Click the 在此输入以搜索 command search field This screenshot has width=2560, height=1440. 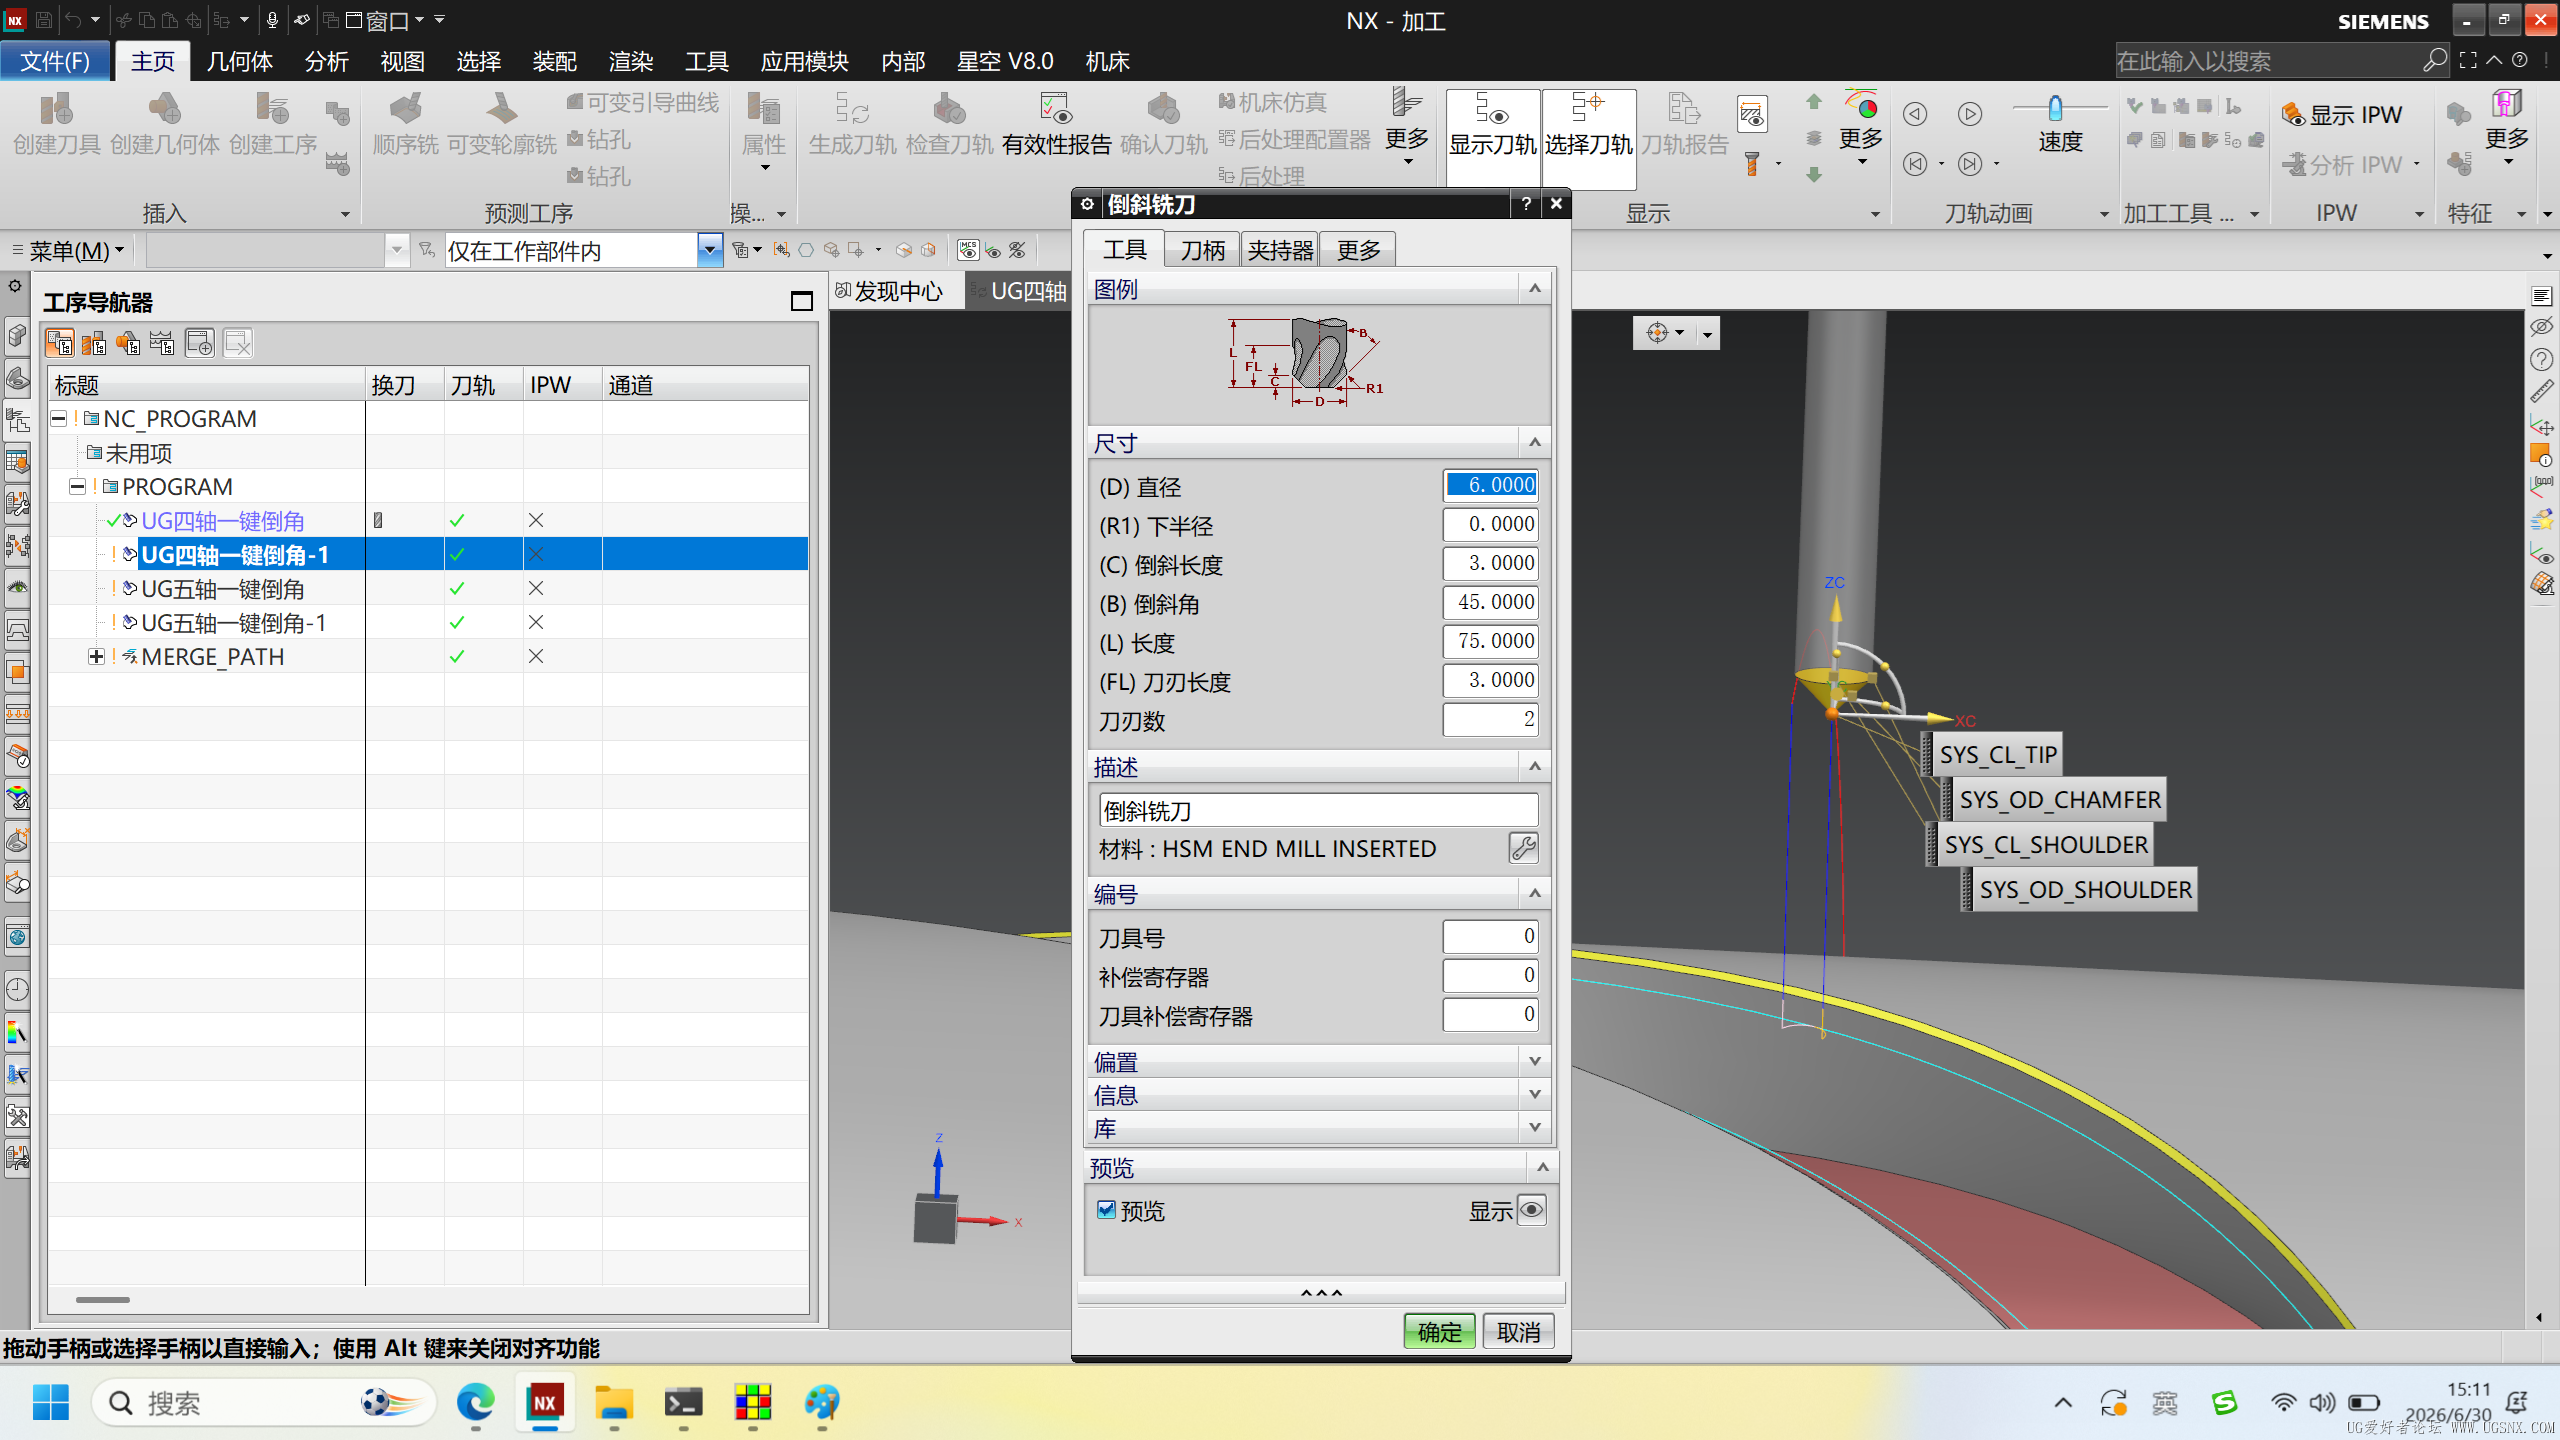coord(2266,61)
